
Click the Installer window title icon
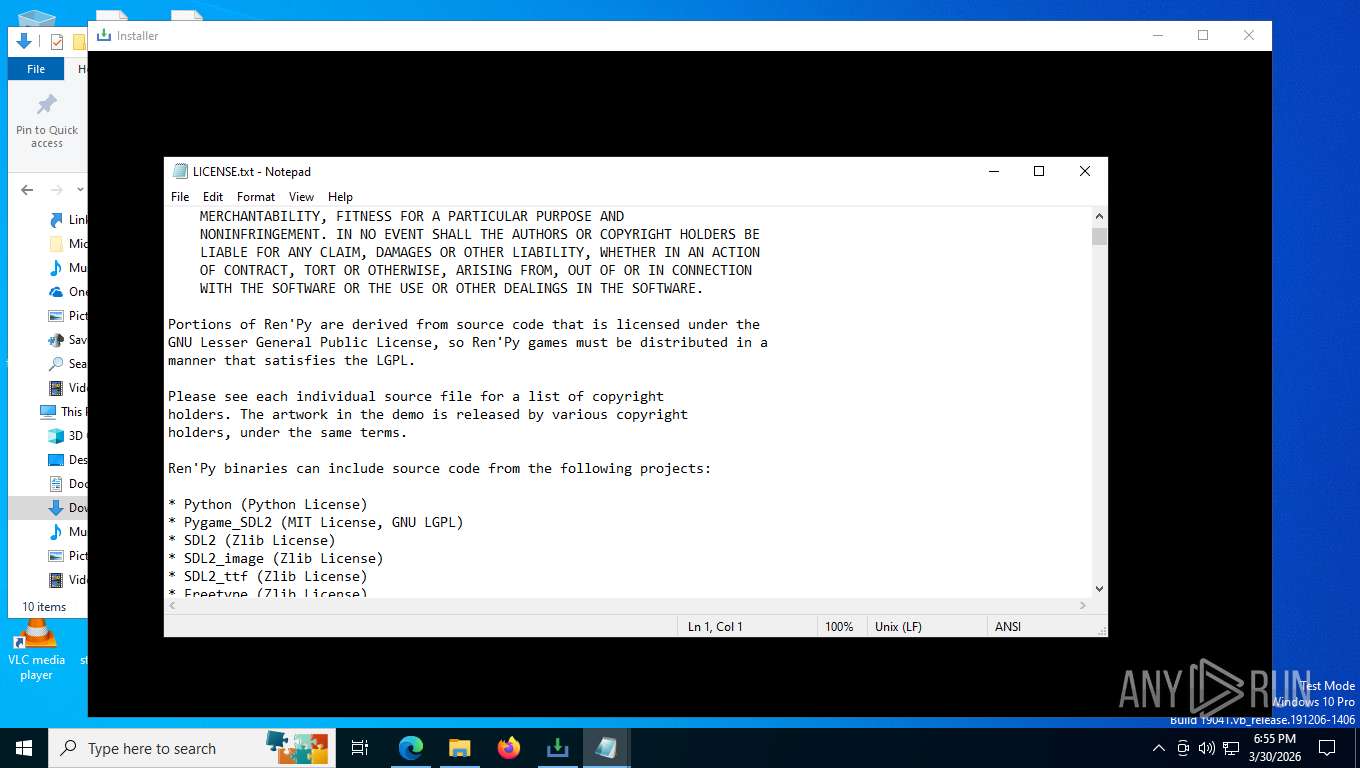pyautogui.click(x=103, y=36)
